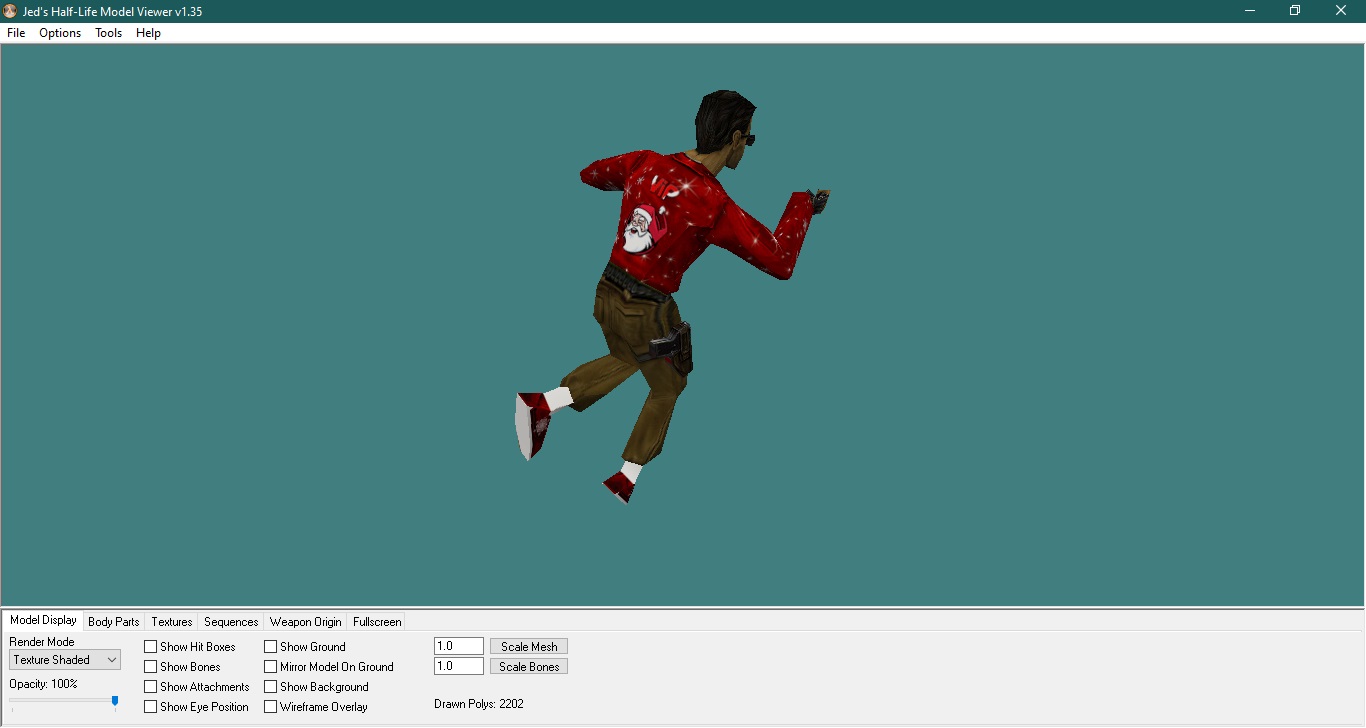Image resolution: width=1366 pixels, height=728 pixels.
Task: Click the mesh scale value field
Action: 459,646
